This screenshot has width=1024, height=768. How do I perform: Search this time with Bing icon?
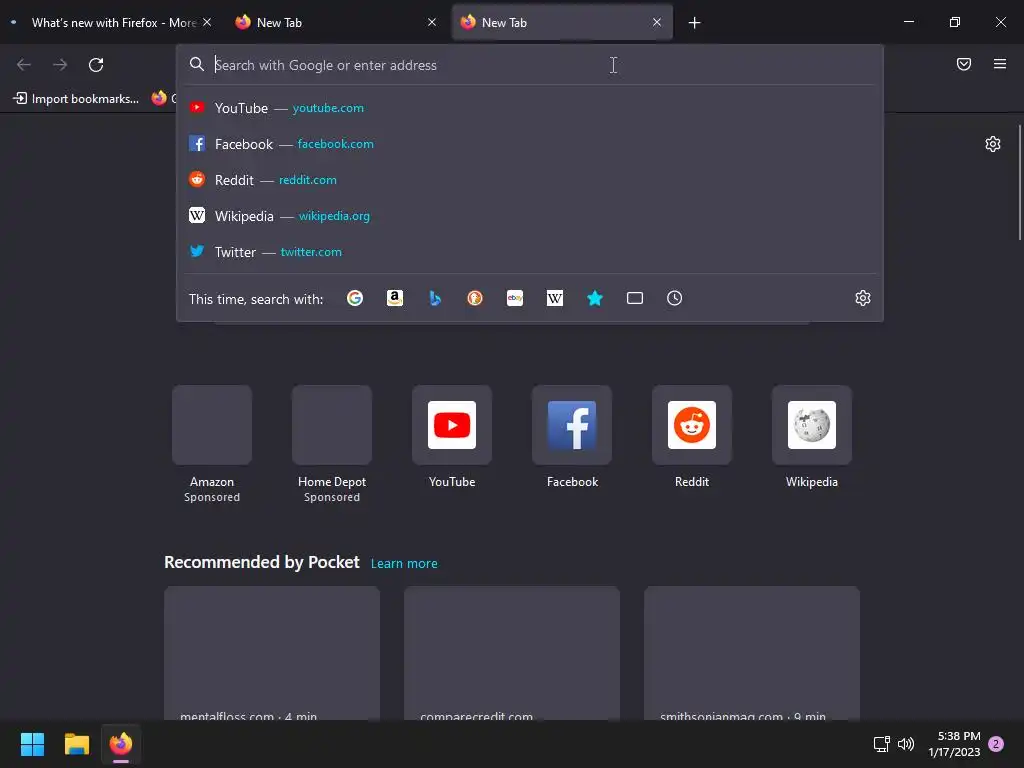(435, 298)
